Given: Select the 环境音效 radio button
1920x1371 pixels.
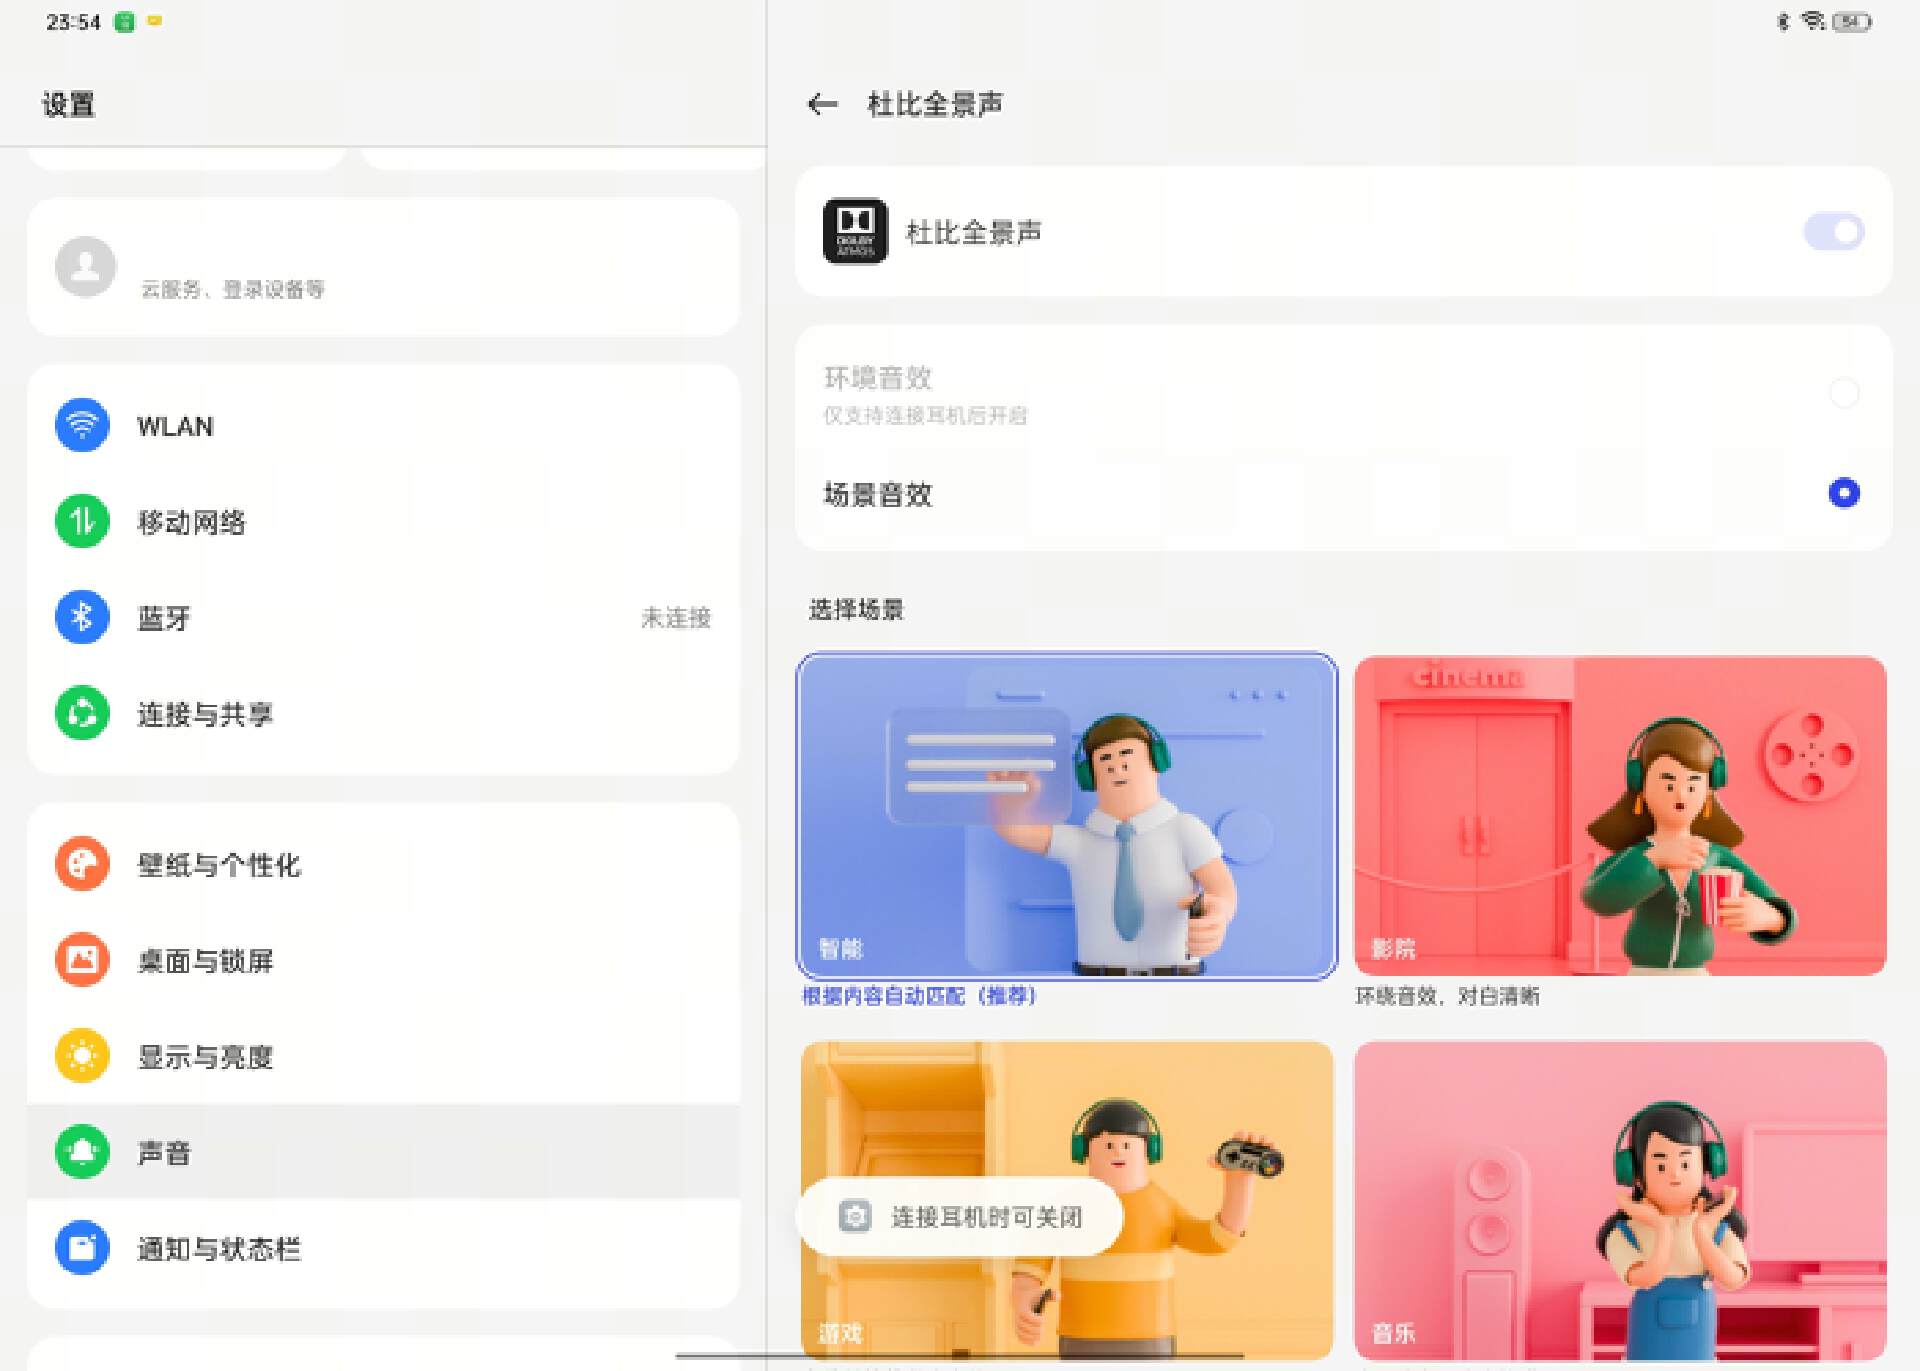Looking at the screenshot, I should 1844,393.
